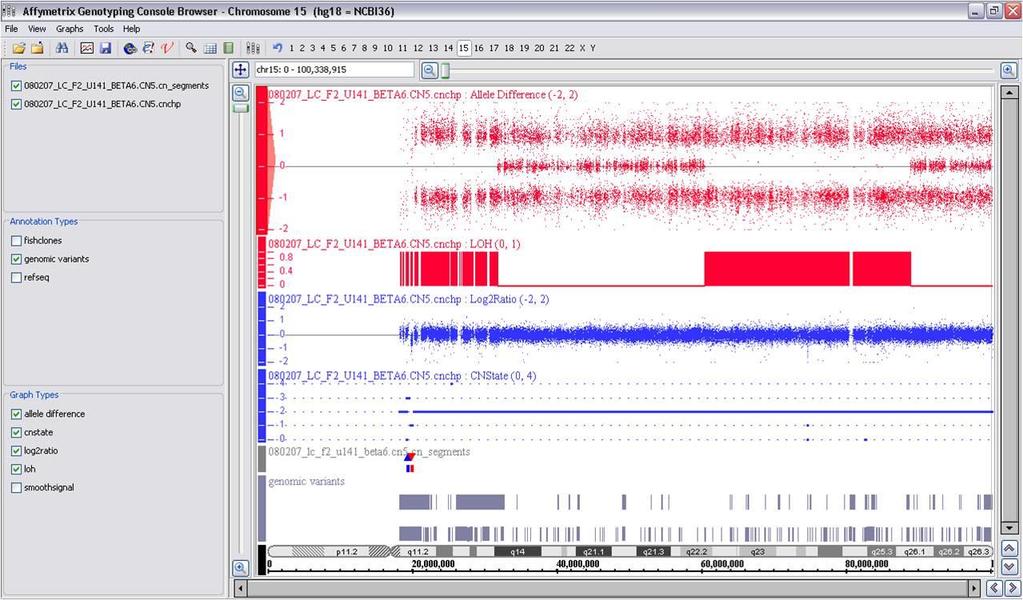
Task: Uncheck the cn_segments file checkbox
Action: [x=16, y=85]
